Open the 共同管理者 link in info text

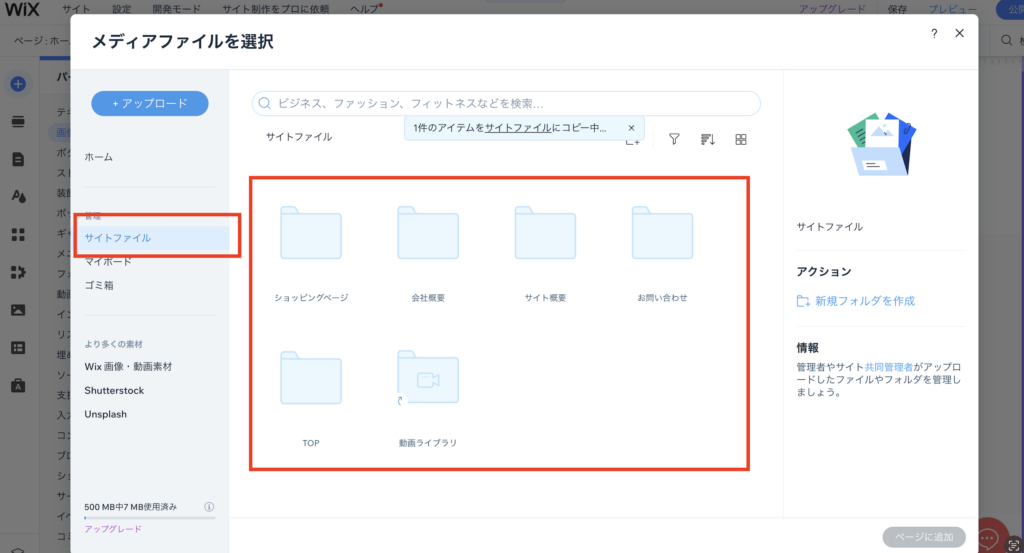pos(888,367)
